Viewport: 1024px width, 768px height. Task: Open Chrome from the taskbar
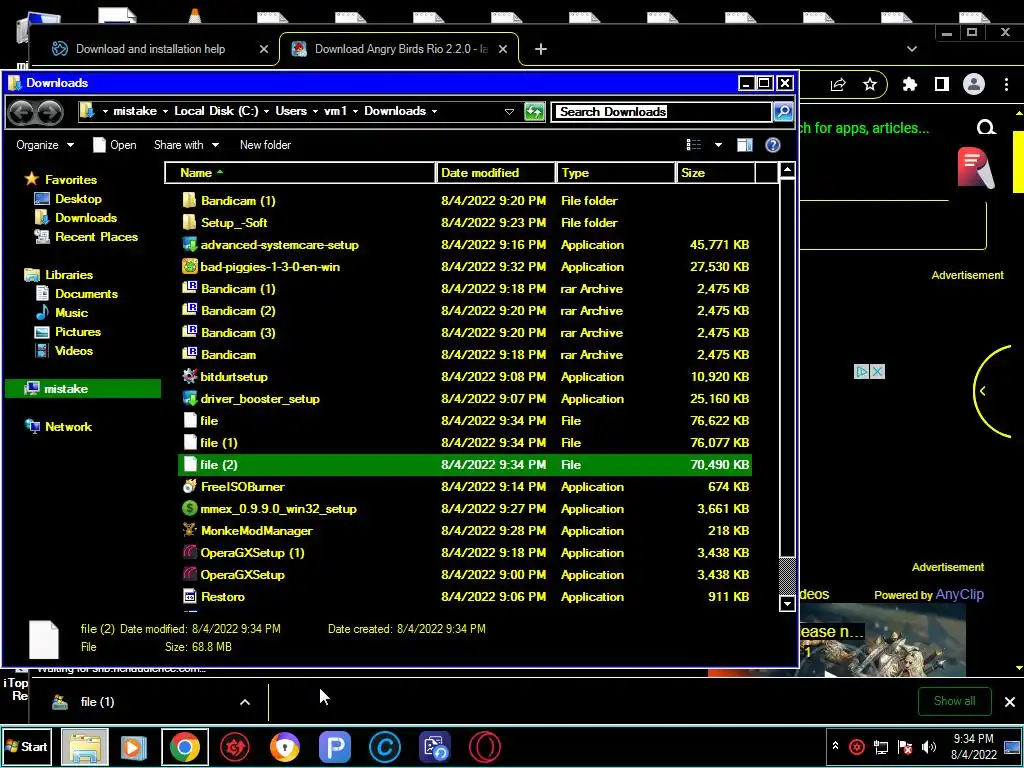tap(185, 747)
